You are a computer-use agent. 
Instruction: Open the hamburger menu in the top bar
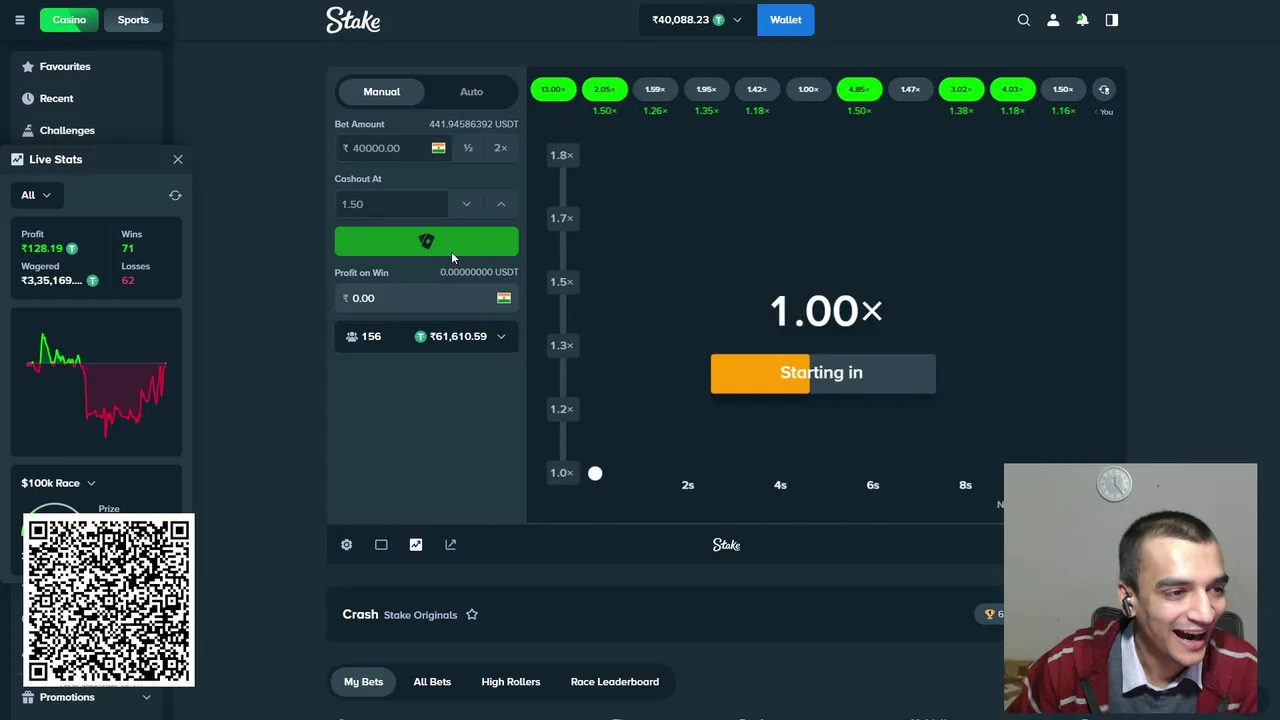coord(19,20)
